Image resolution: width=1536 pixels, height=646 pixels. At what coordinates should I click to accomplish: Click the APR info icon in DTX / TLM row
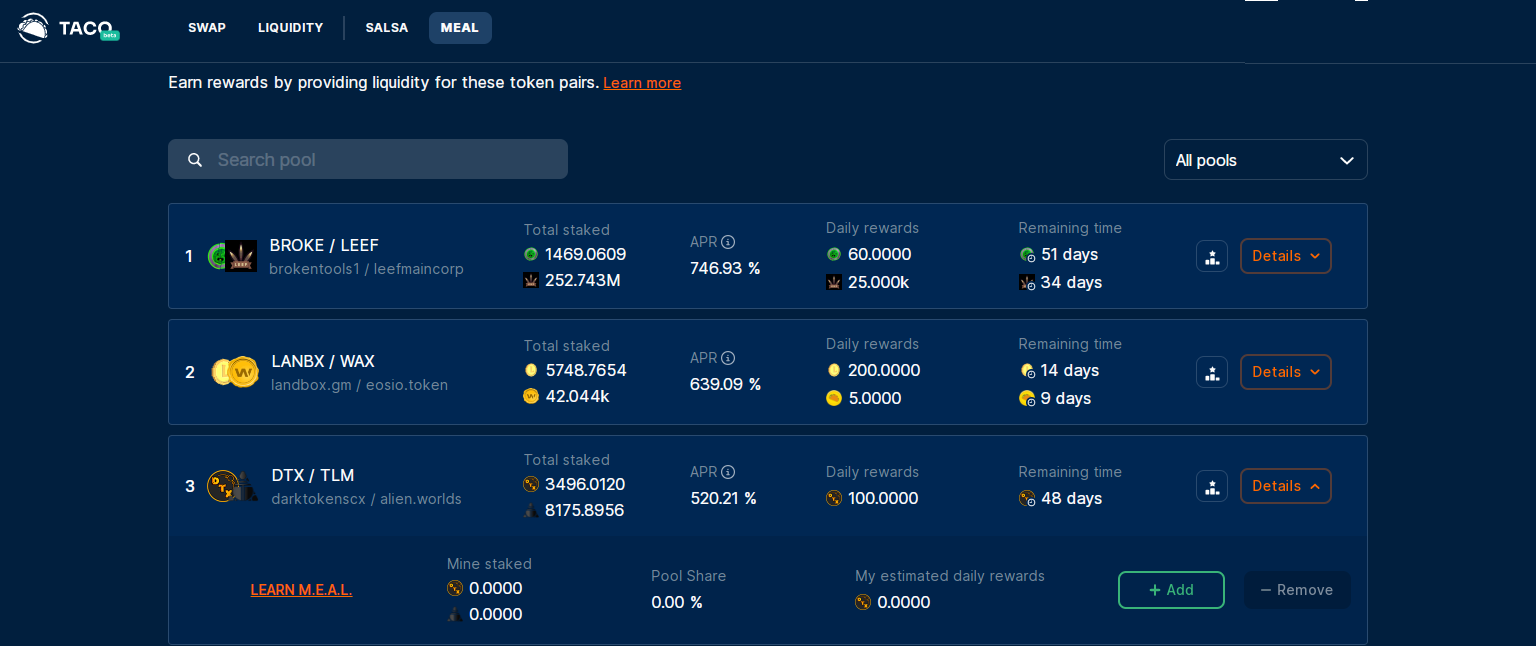728,472
